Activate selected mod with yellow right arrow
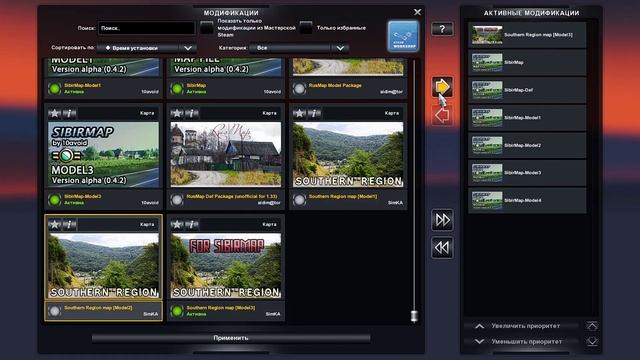 [442, 87]
